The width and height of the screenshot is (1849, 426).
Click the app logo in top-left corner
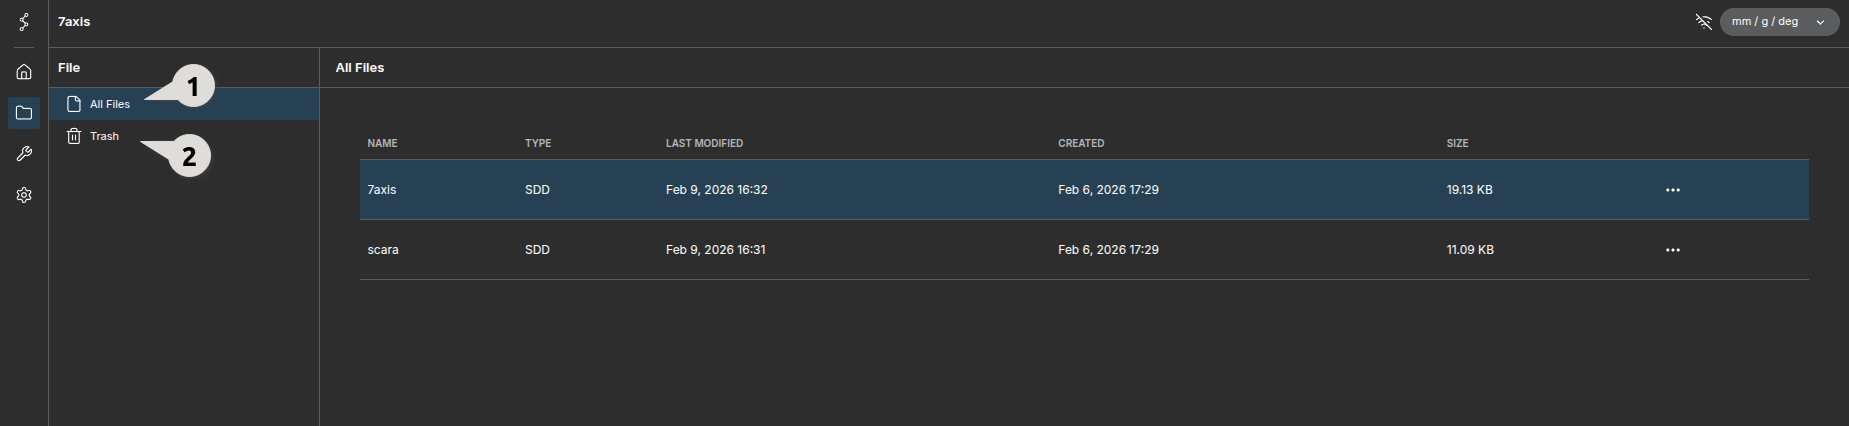tap(24, 21)
